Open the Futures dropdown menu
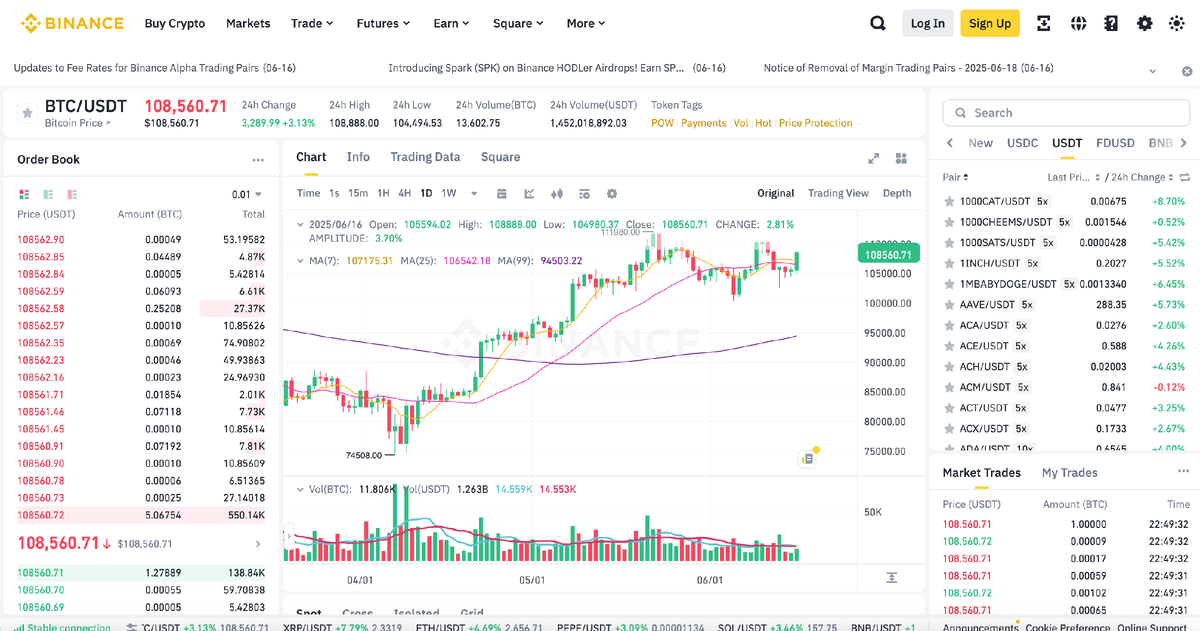This screenshot has width=1200, height=631. pyautogui.click(x=383, y=23)
